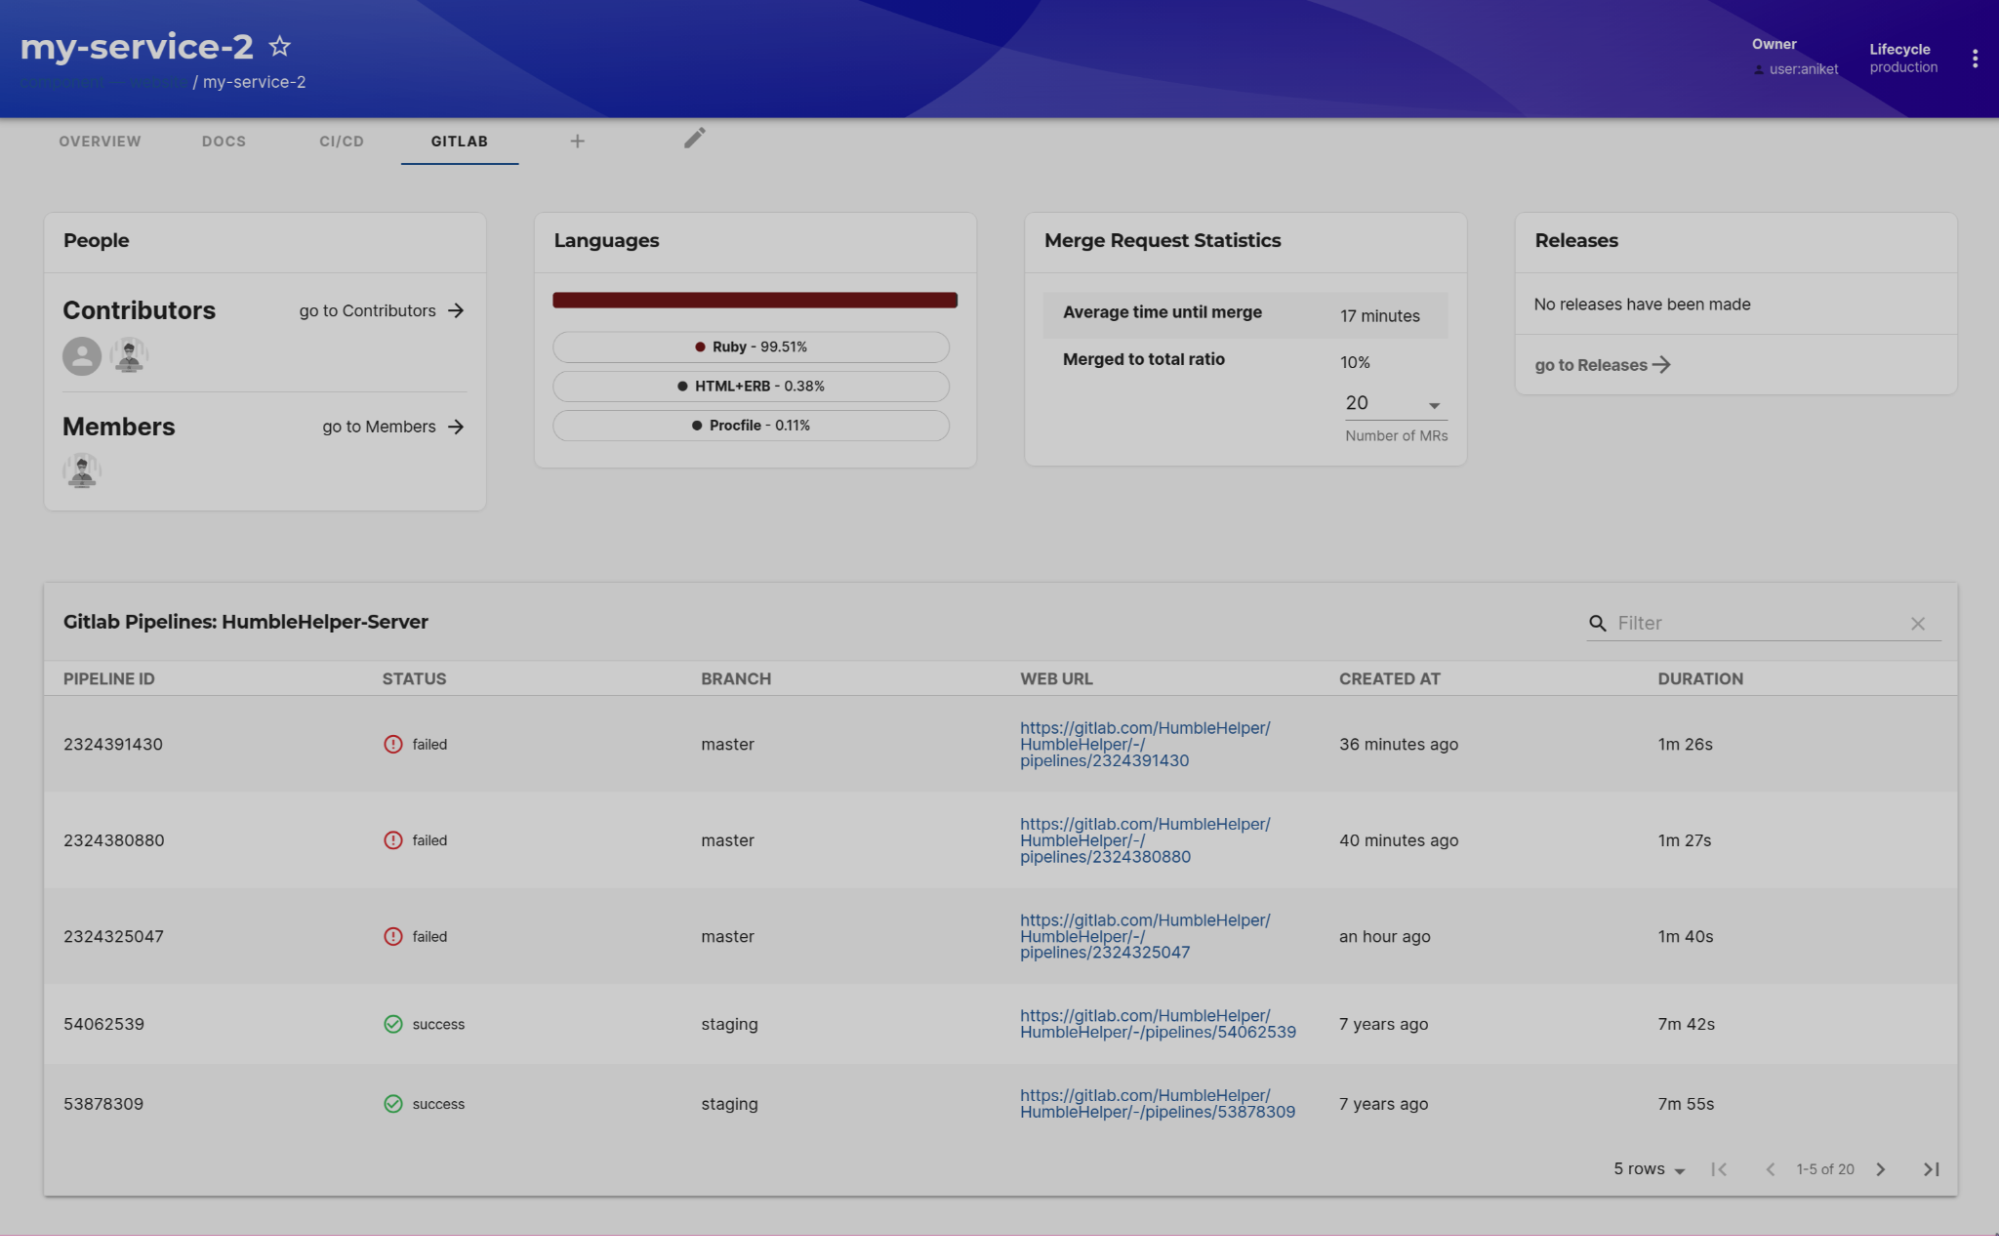Add a new tab using the plus icon
The width and height of the screenshot is (1999, 1236).
point(577,141)
